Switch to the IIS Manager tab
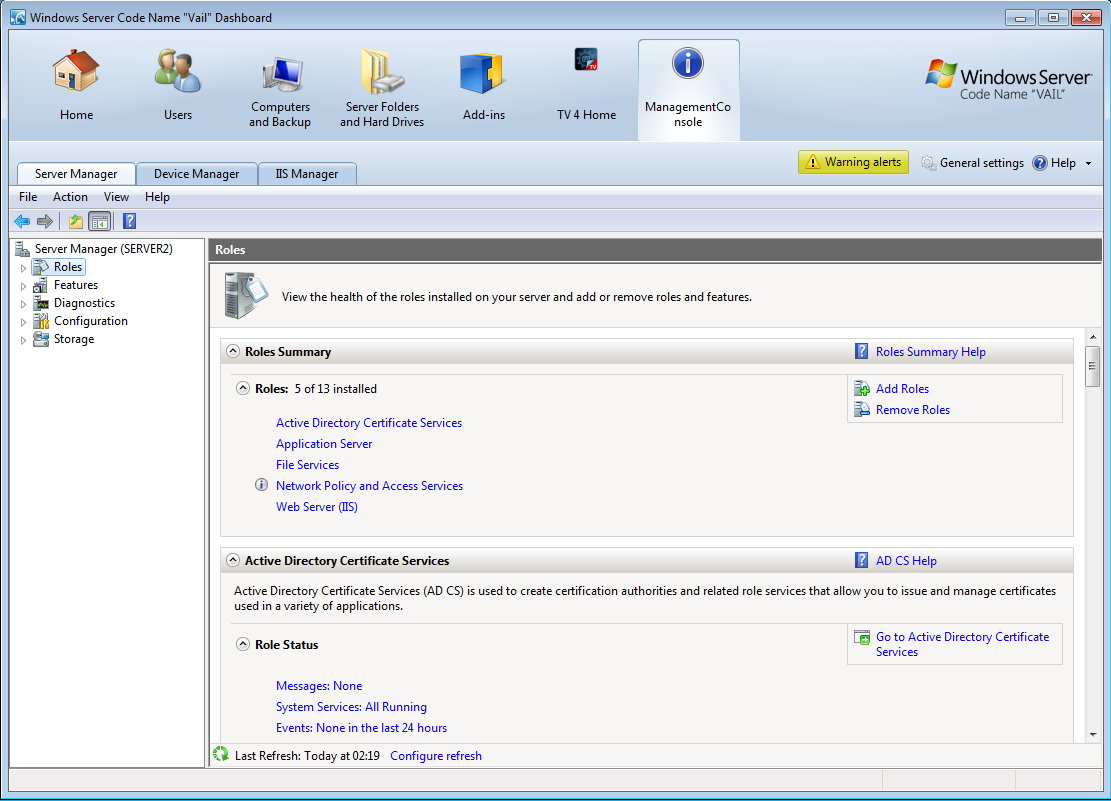This screenshot has width=1111, height=801. tap(307, 174)
